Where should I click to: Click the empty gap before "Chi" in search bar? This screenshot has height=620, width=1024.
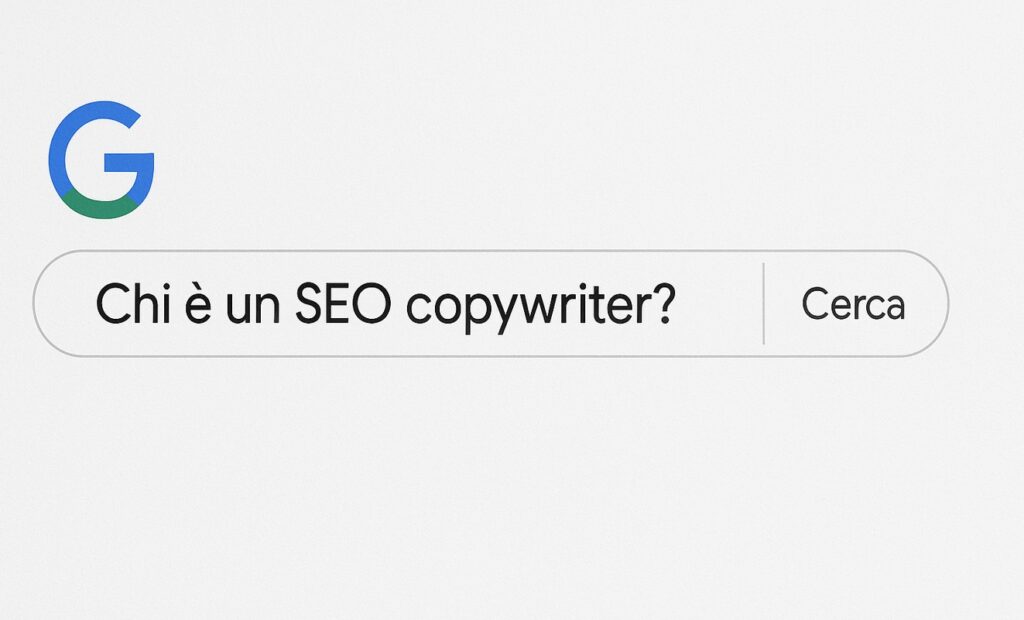click(72, 304)
